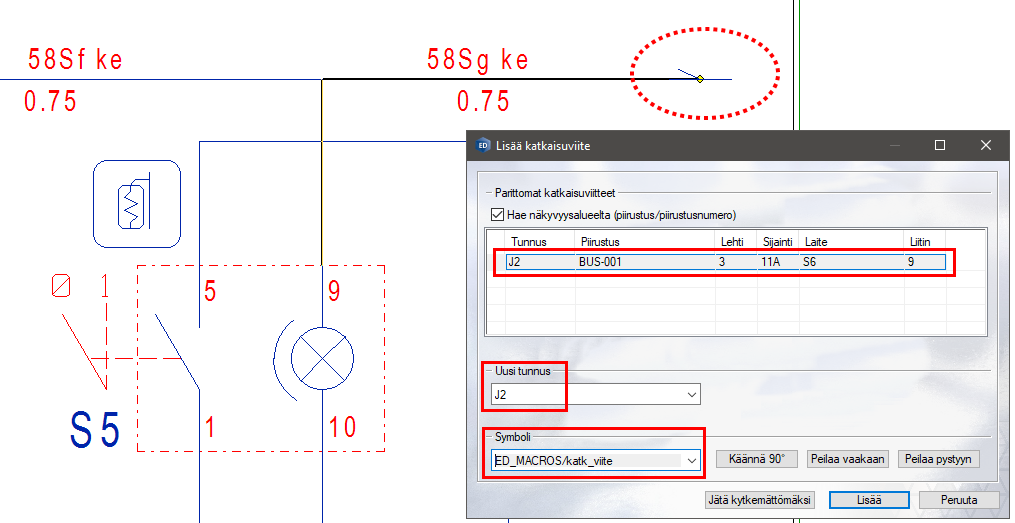The height and width of the screenshot is (523, 1015).
Task: Select the switch contact symbol in S5
Action: pyautogui.click(x=177, y=352)
